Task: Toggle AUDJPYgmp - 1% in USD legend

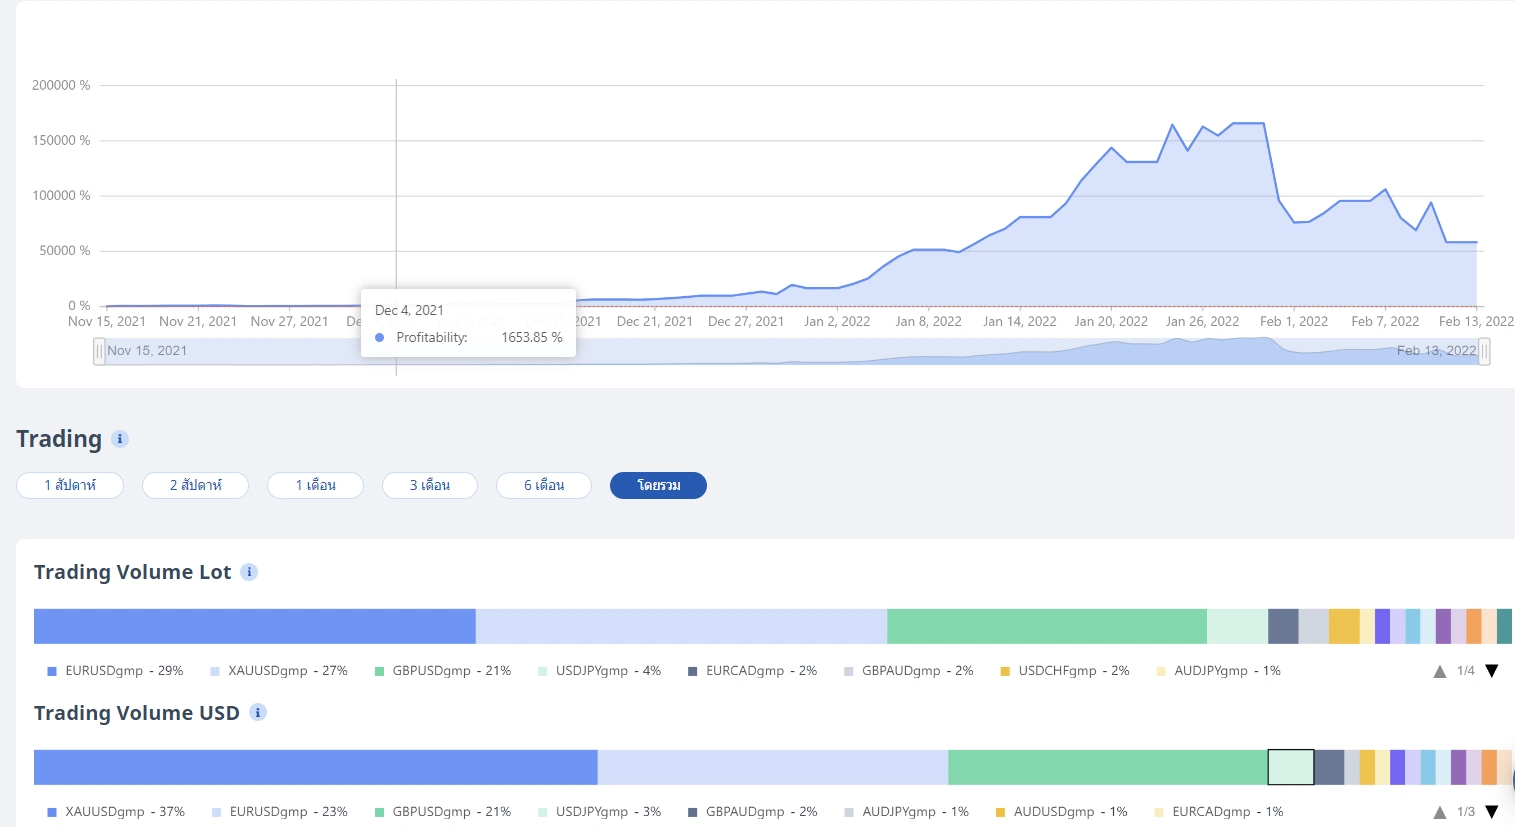Action: (906, 812)
